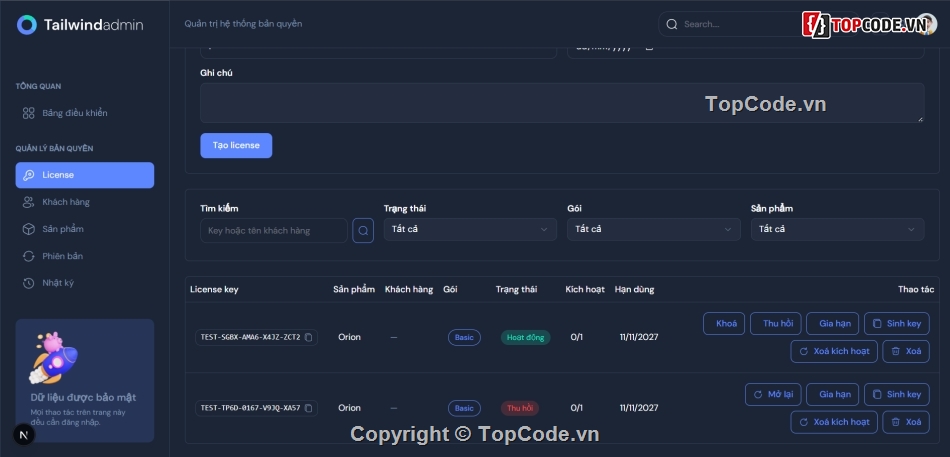Click the users icon beside Khách hàng
The width and height of the screenshot is (950, 457).
pyautogui.click(x=28, y=202)
